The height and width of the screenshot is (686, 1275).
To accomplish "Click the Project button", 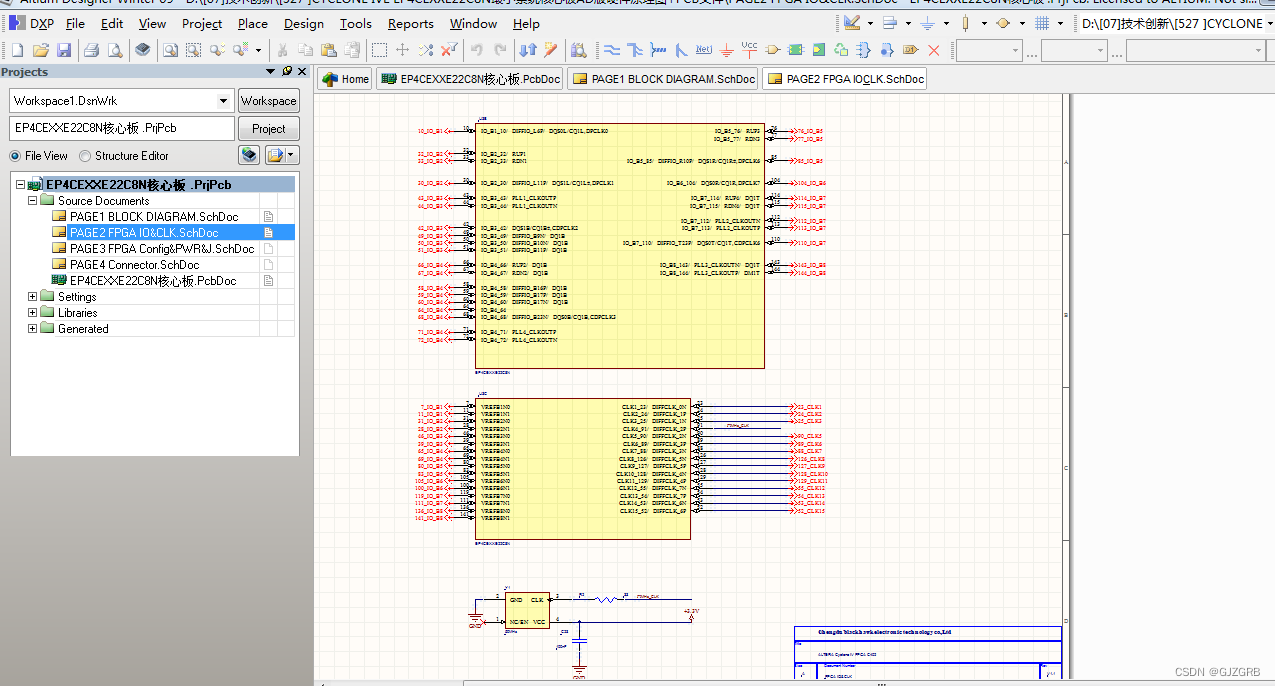I will point(268,129).
